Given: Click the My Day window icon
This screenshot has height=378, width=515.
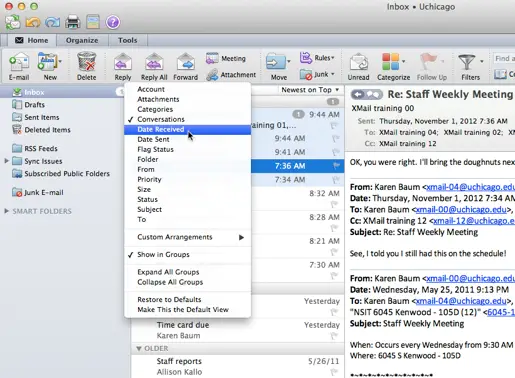Looking at the screenshot, I should coord(93,22).
